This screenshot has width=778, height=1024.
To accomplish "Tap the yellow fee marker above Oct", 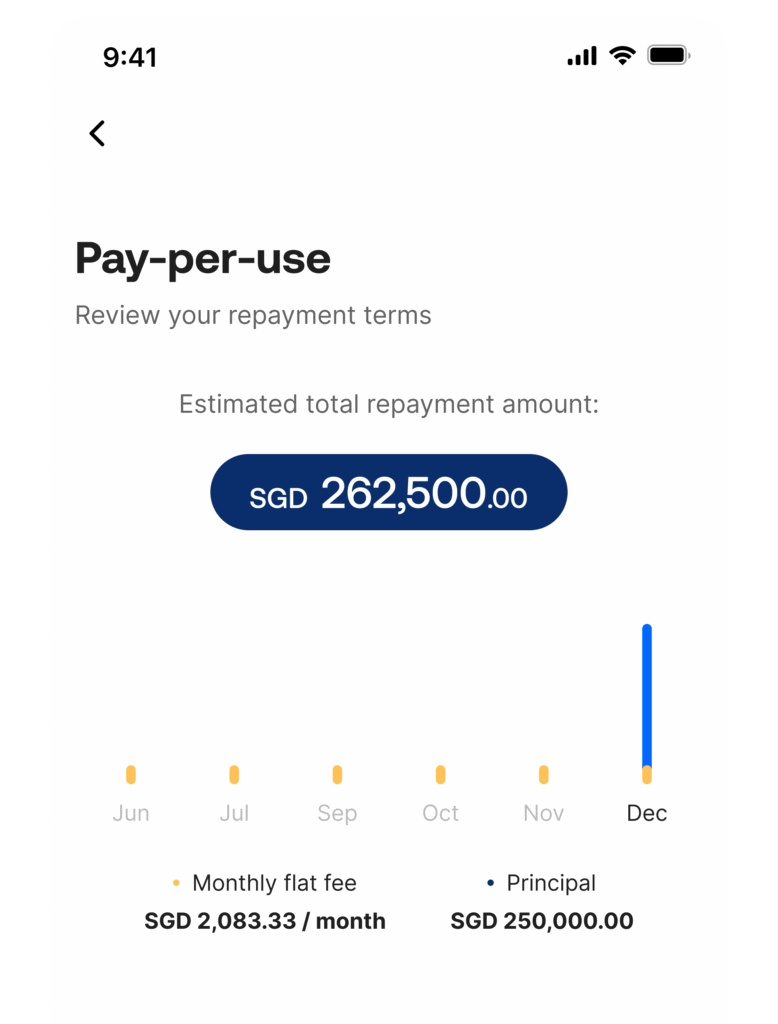I will [440, 775].
